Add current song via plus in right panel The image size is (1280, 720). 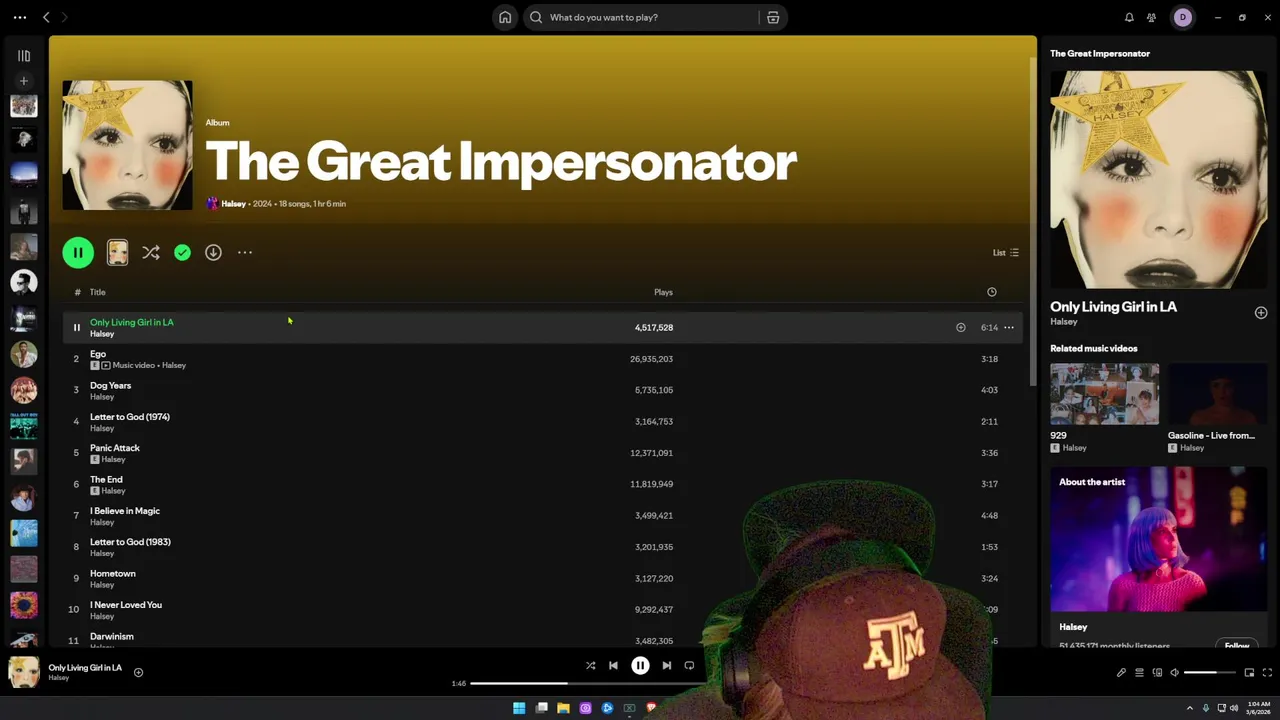point(1261,313)
